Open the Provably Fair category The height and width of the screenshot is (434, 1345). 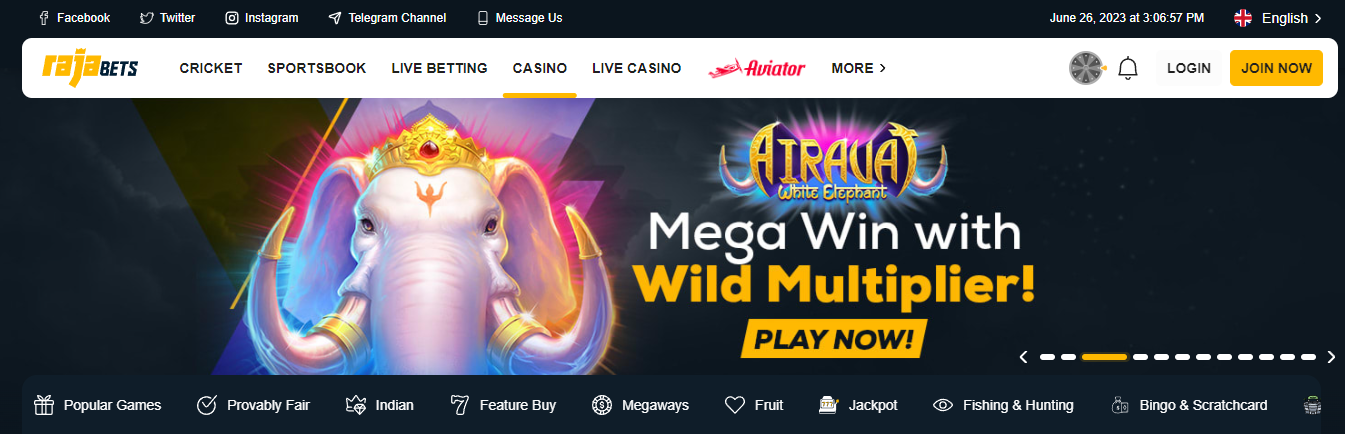pyautogui.click(x=253, y=405)
